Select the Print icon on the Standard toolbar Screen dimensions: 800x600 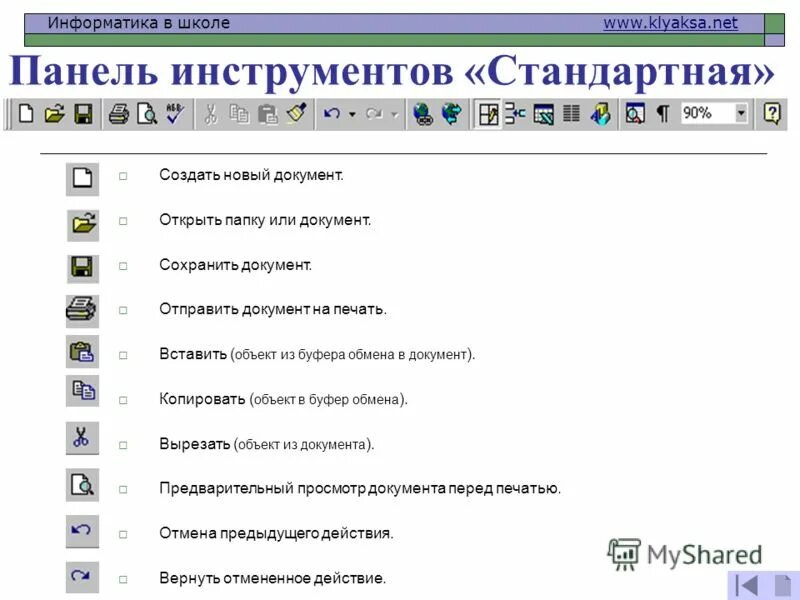[118, 113]
